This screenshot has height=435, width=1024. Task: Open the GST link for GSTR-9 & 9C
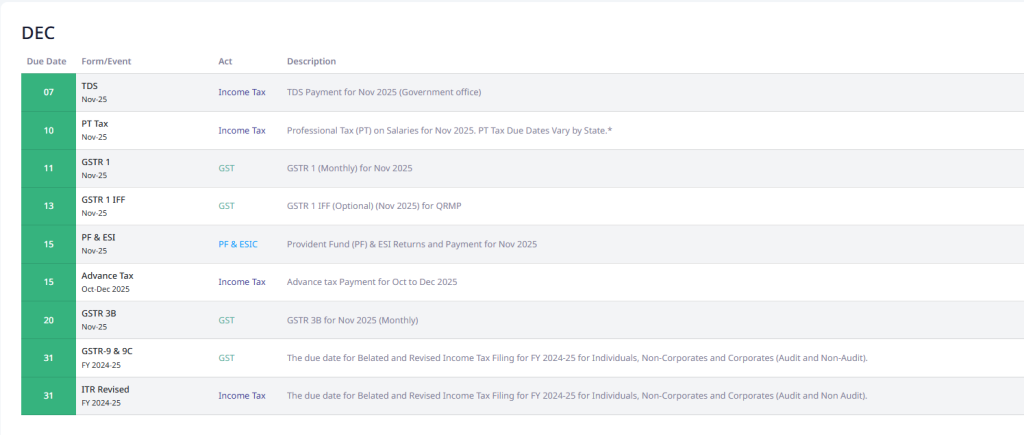coord(226,358)
